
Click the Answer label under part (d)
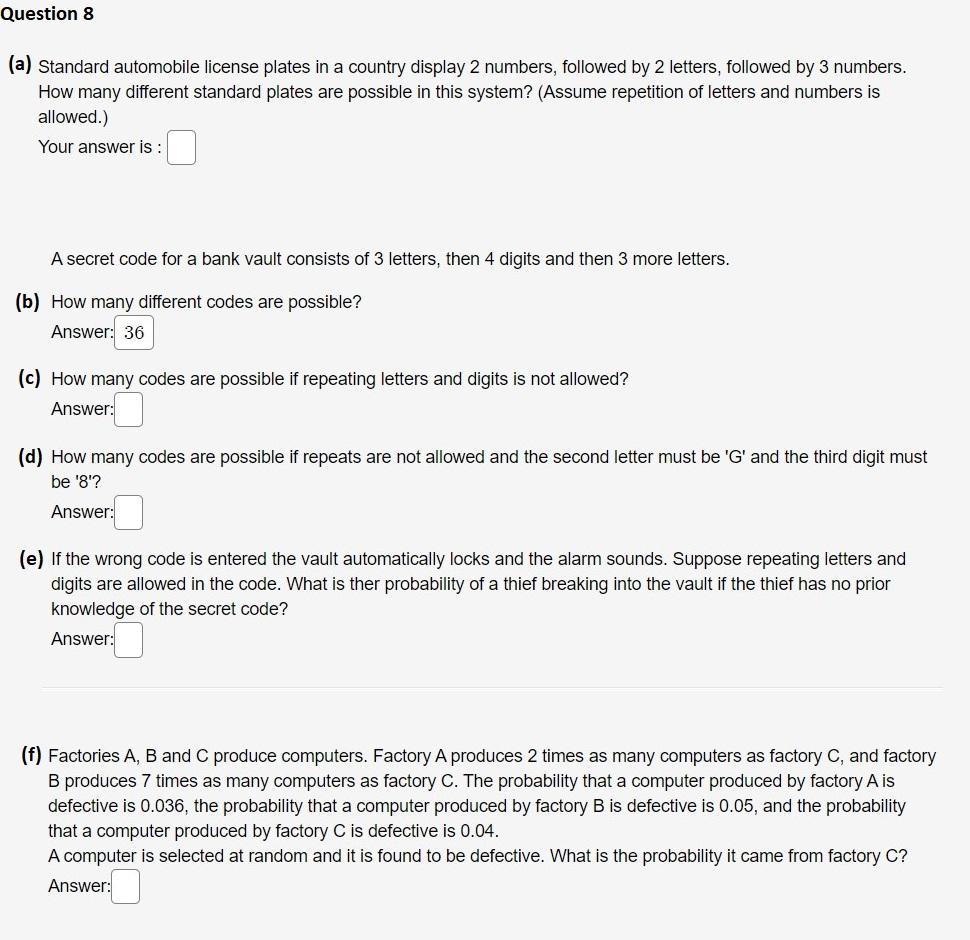[79, 511]
